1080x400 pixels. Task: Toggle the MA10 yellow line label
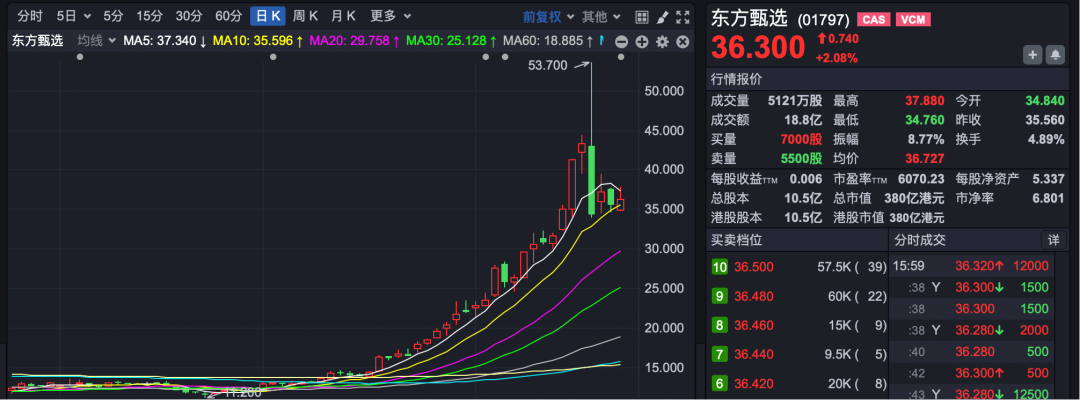[x=258, y=41]
